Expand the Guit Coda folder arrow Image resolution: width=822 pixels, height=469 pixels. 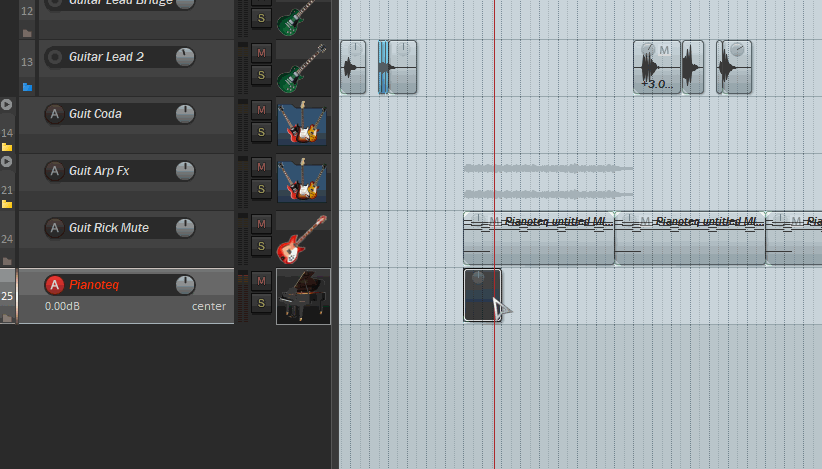tap(6, 104)
